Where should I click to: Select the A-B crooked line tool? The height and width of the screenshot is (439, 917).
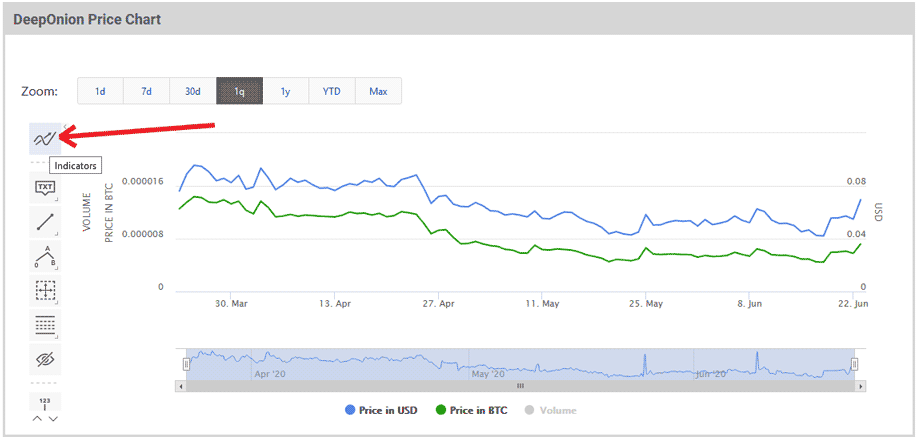(45, 257)
